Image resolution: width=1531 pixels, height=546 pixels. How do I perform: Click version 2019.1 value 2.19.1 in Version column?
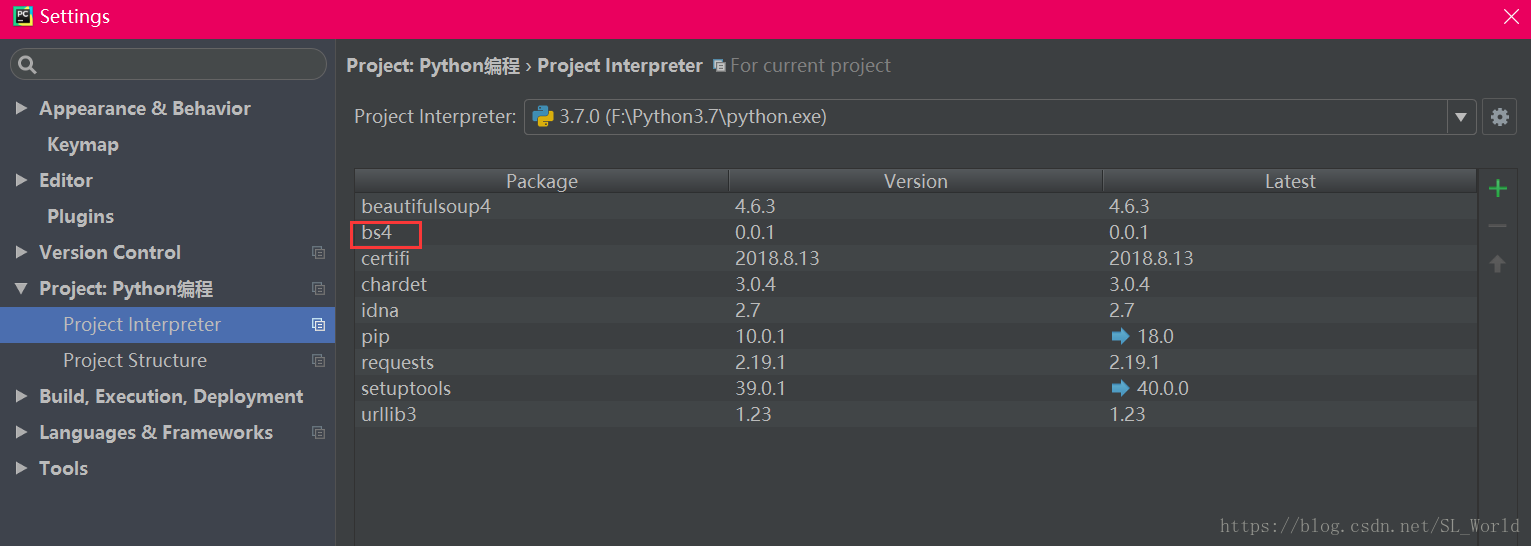(x=760, y=363)
